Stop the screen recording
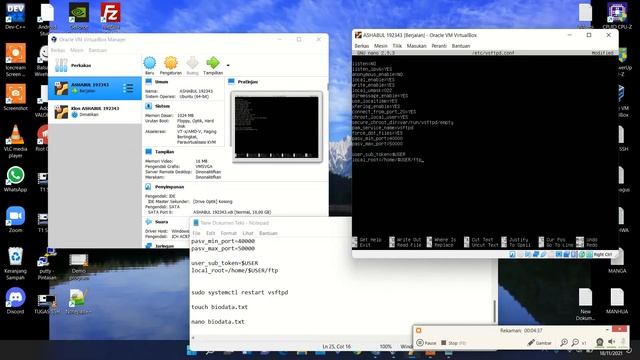This screenshot has width=640, height=360. (x=453, y=343)
